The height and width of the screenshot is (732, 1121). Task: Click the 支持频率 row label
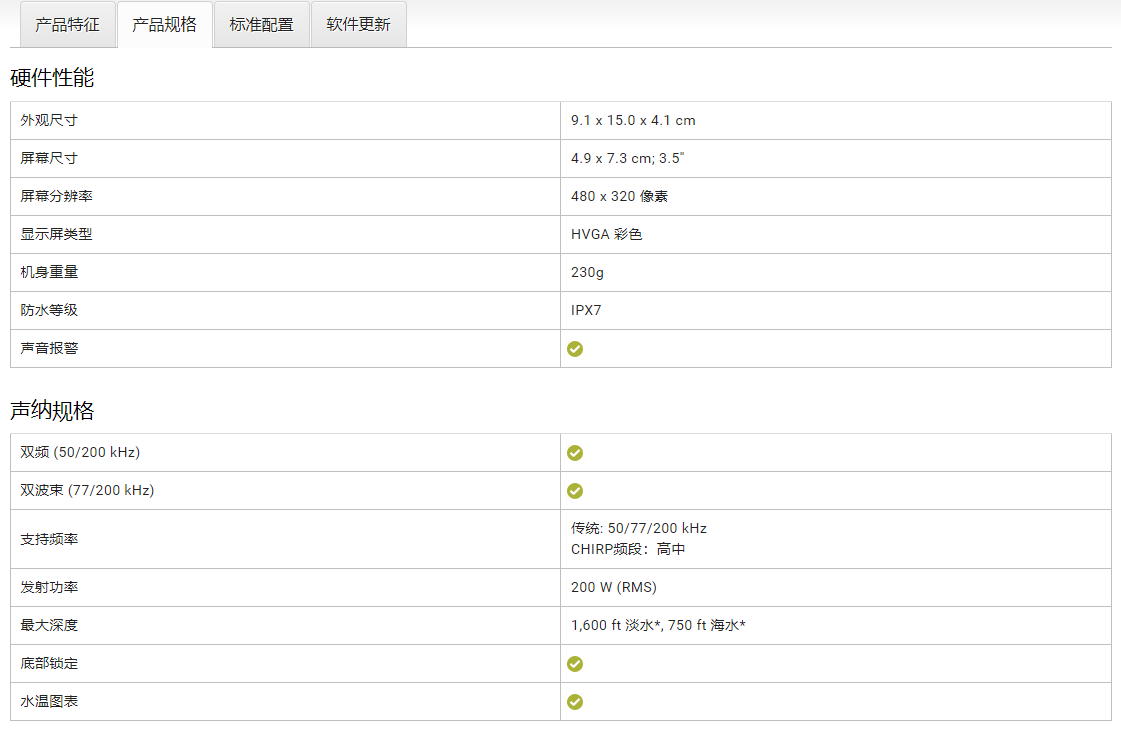(49, 540)
